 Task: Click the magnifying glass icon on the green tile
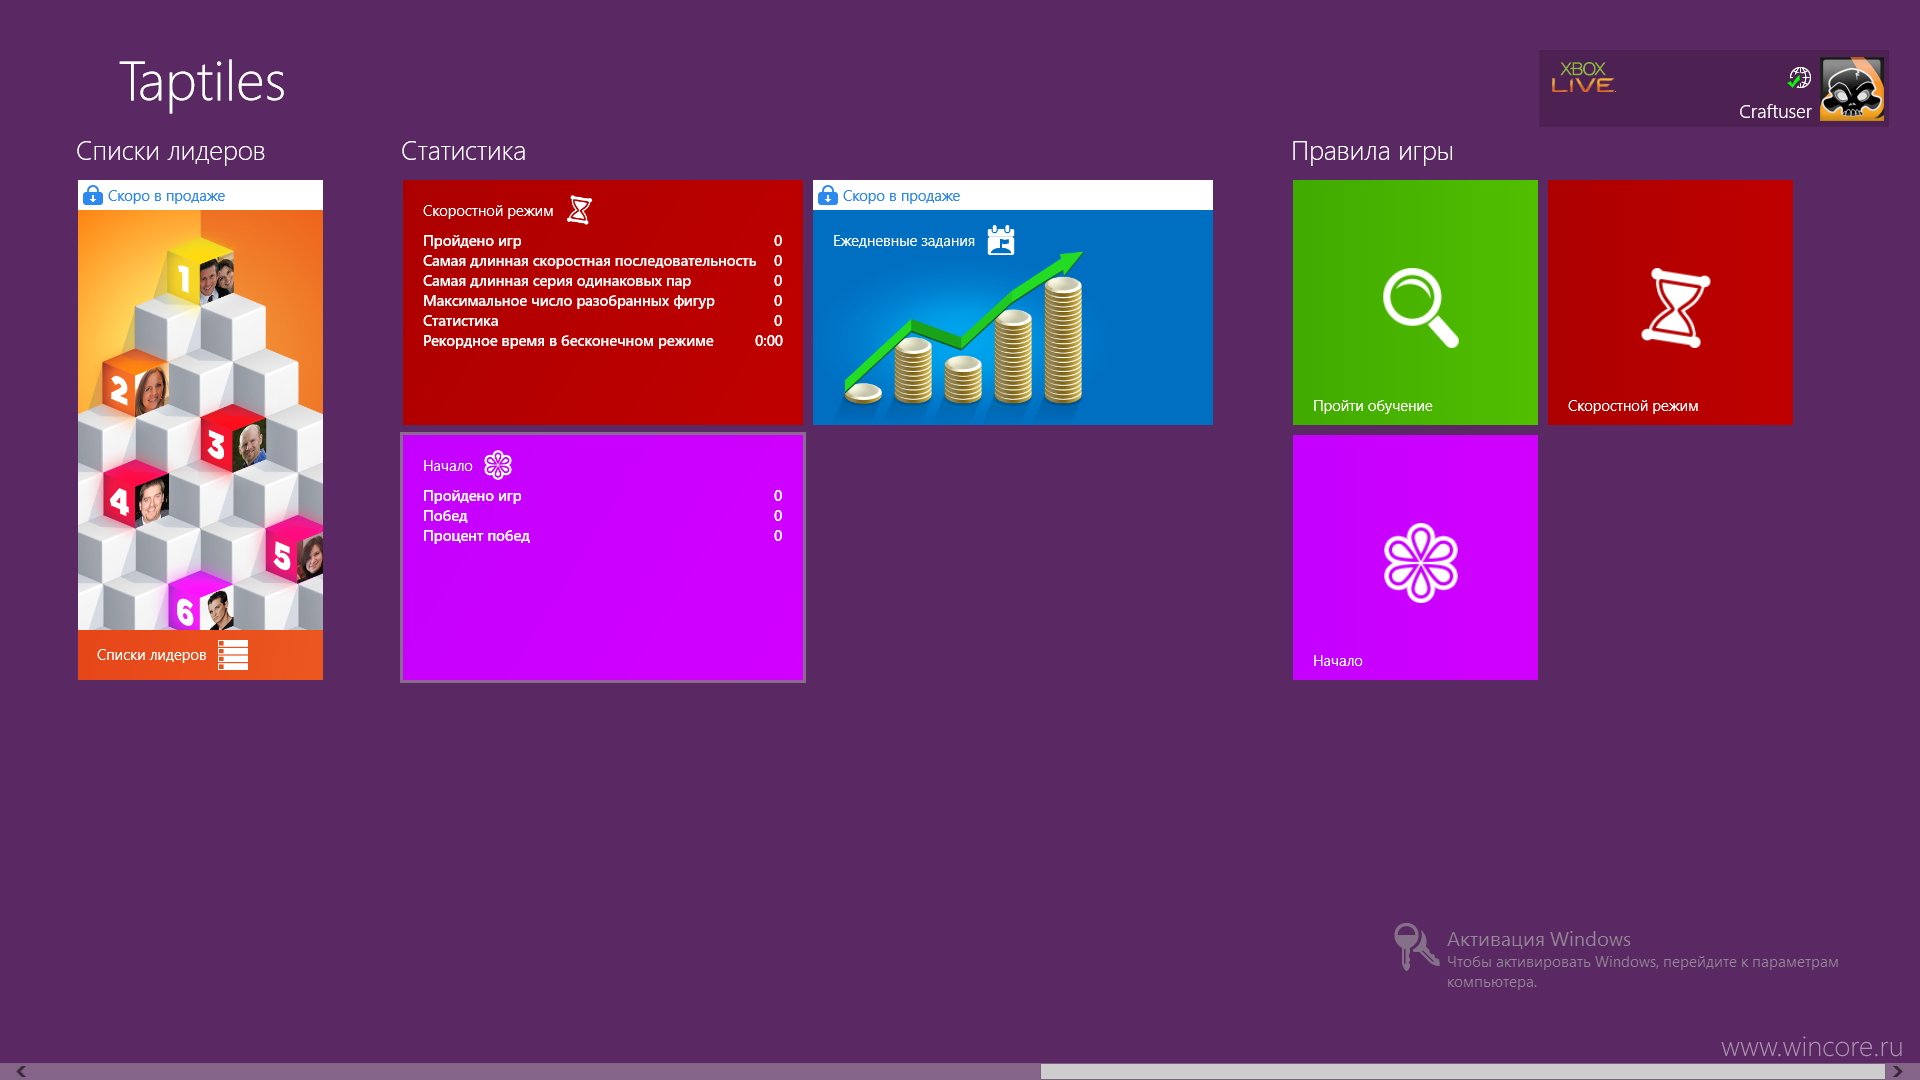(1420, 308)
